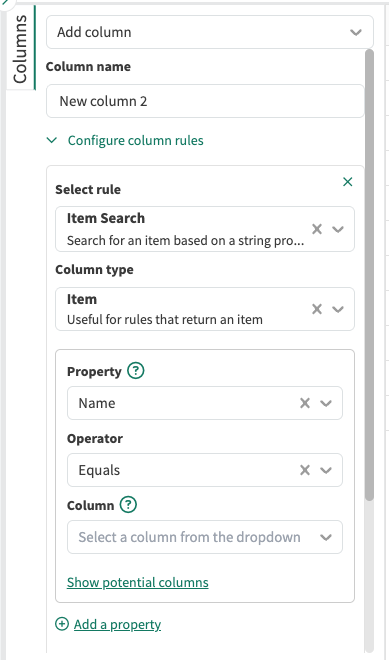Clear the Item Search rule selection
The image size is (389, 660).
point(317,229)
